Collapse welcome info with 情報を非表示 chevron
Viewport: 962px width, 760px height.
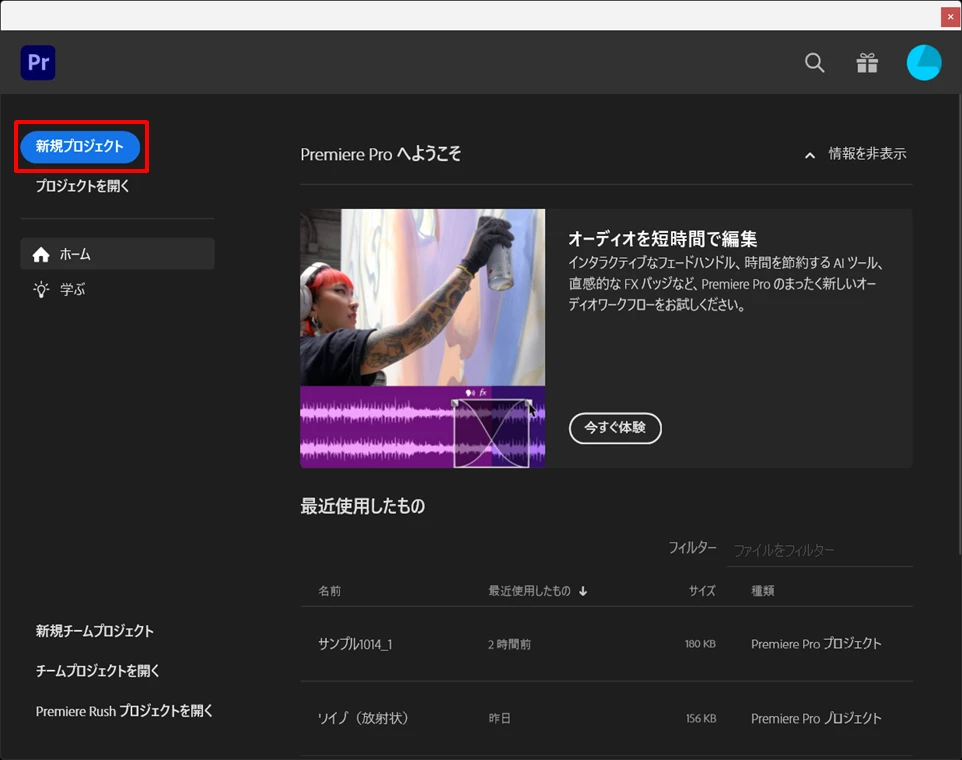[810, 155]
